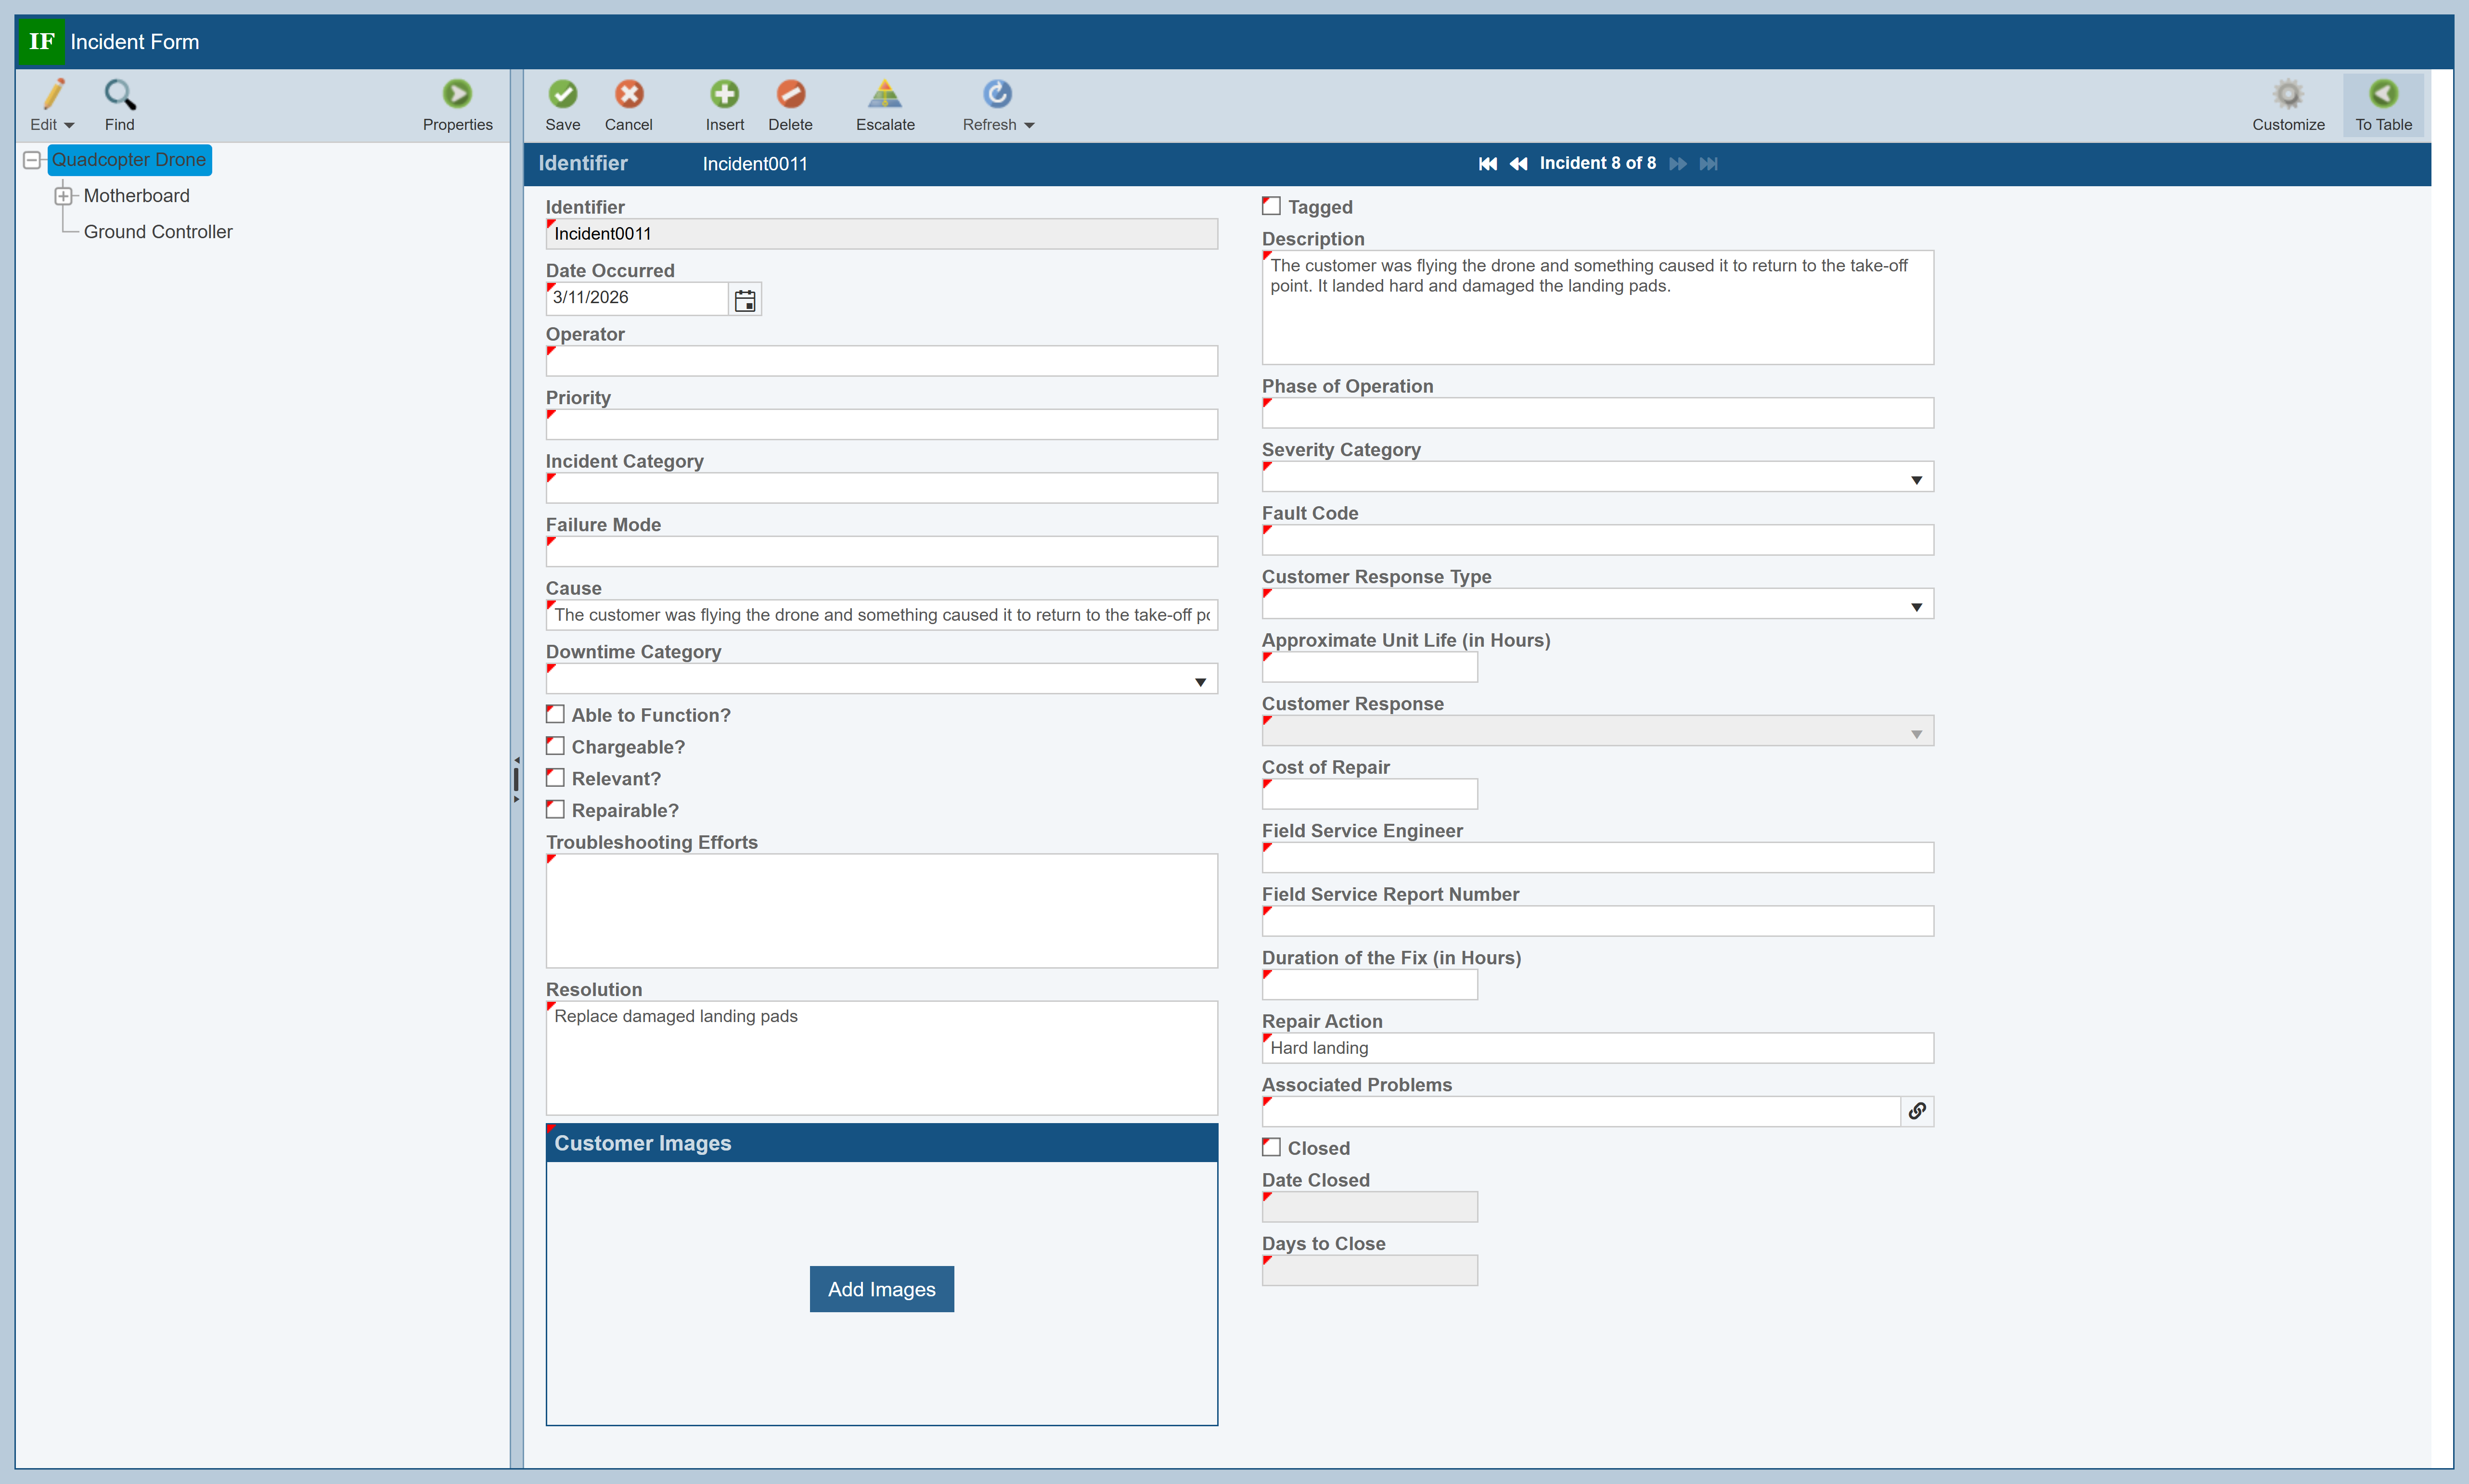Switch view with To Table icon
The image size is (2469, 1484).
[x=2383, y=94]
